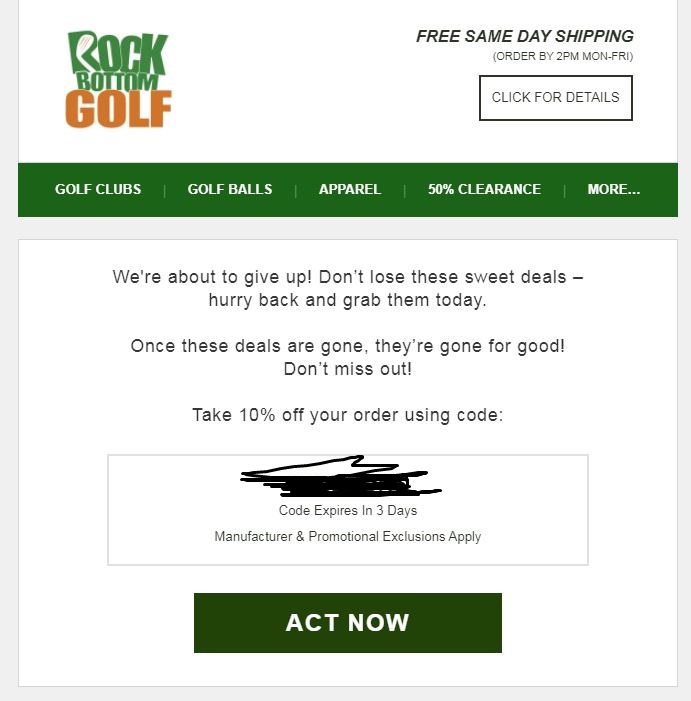
Task: Click the We're about to give up sentence
Action: pyautogui.click(x=348, y=276)
